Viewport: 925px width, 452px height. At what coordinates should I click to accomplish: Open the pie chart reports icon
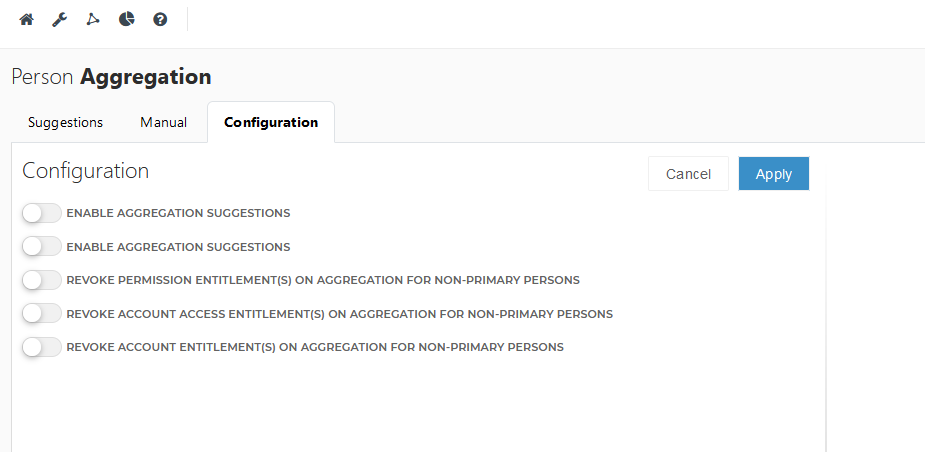pos(126,19)
